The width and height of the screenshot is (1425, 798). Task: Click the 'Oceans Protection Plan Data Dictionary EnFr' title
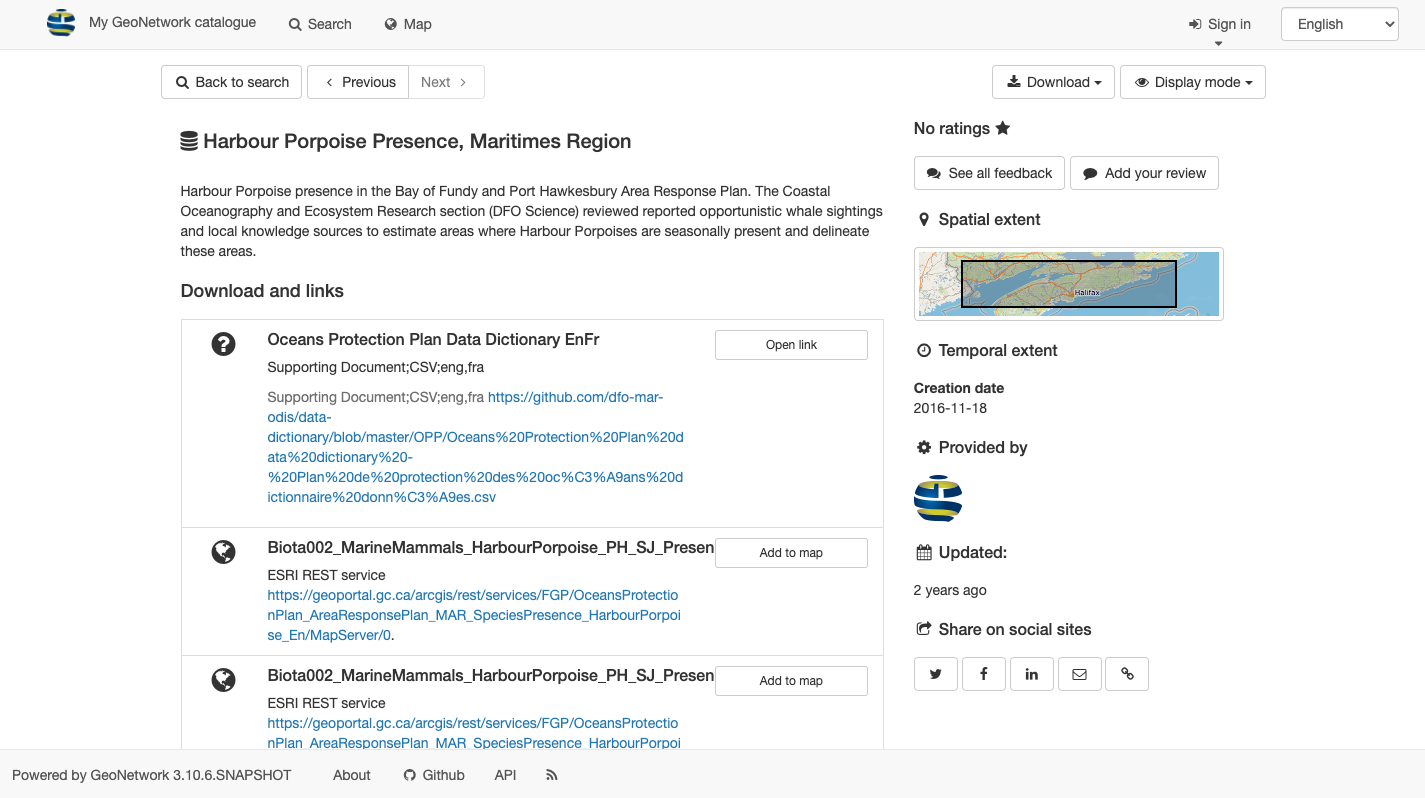[433, 340]
